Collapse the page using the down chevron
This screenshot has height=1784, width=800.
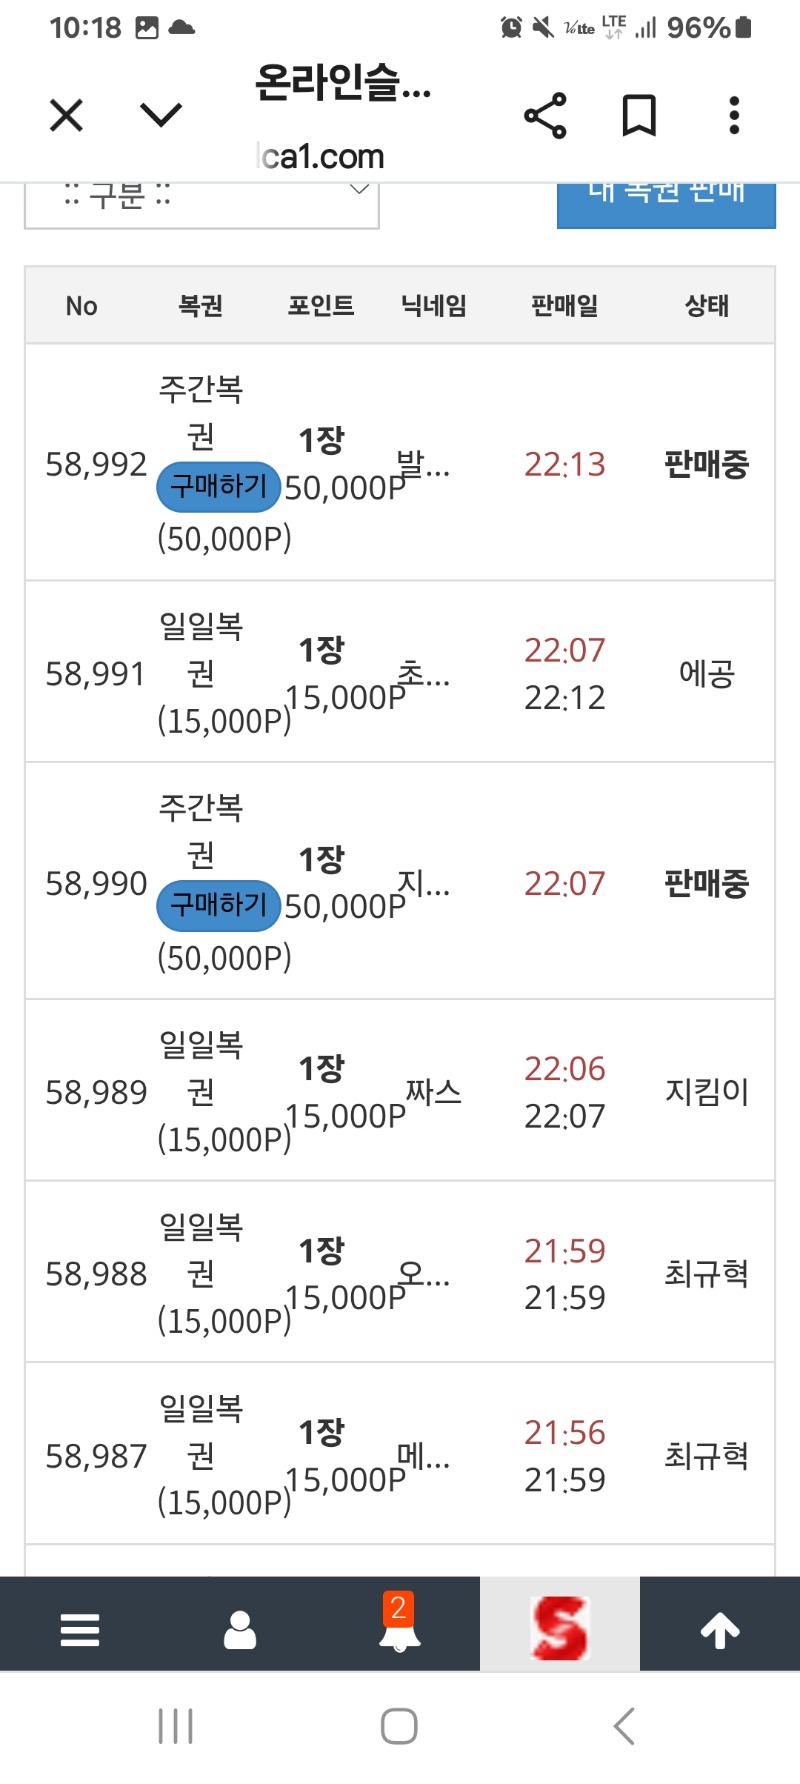pos(158,115)
